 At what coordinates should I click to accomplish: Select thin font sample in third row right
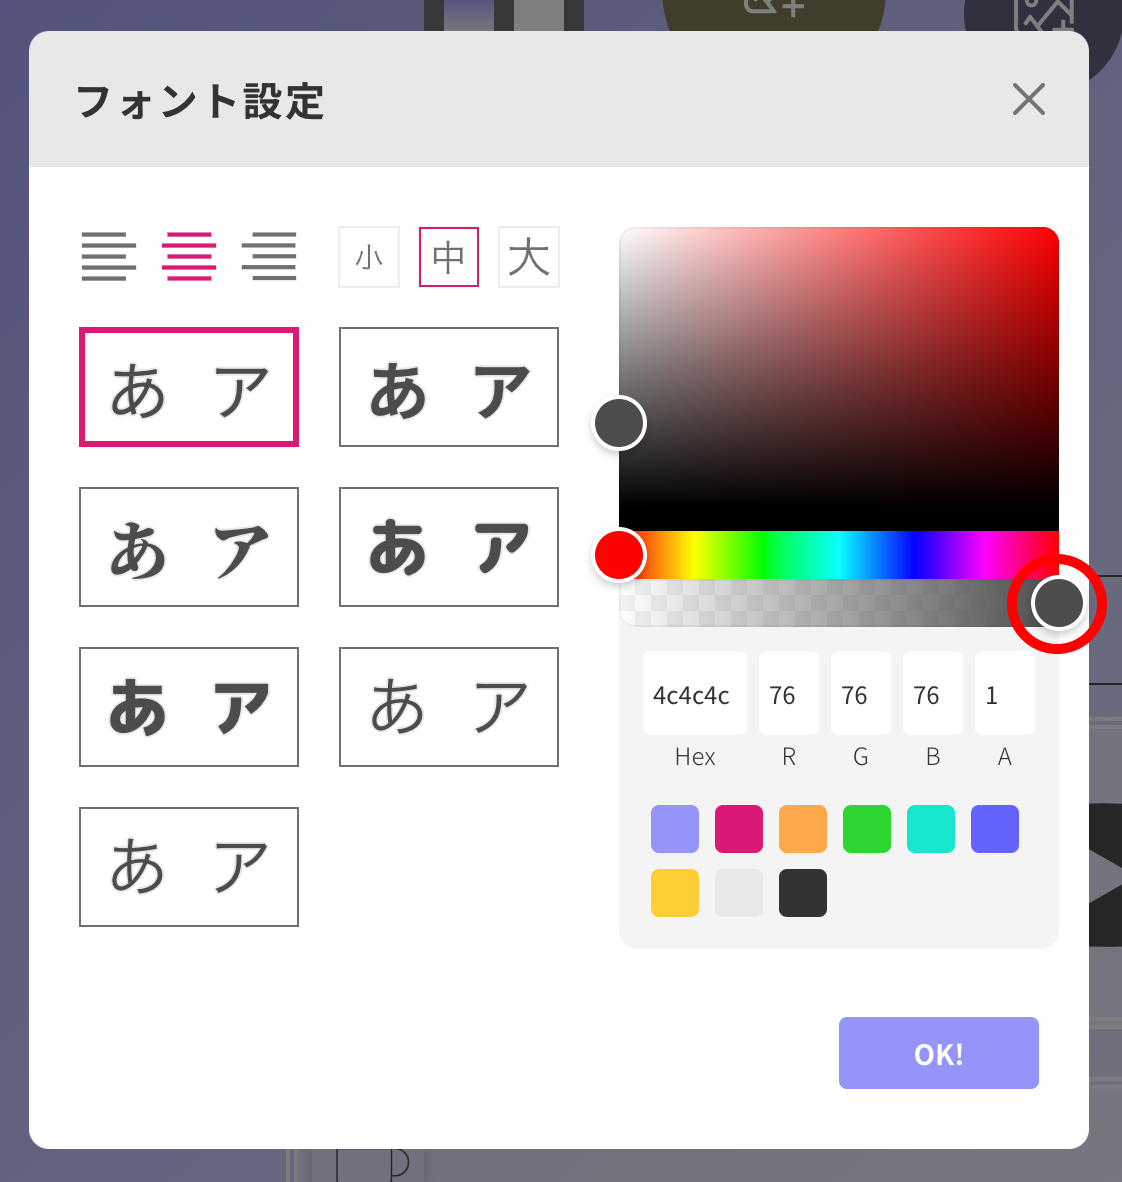(449, 707)
